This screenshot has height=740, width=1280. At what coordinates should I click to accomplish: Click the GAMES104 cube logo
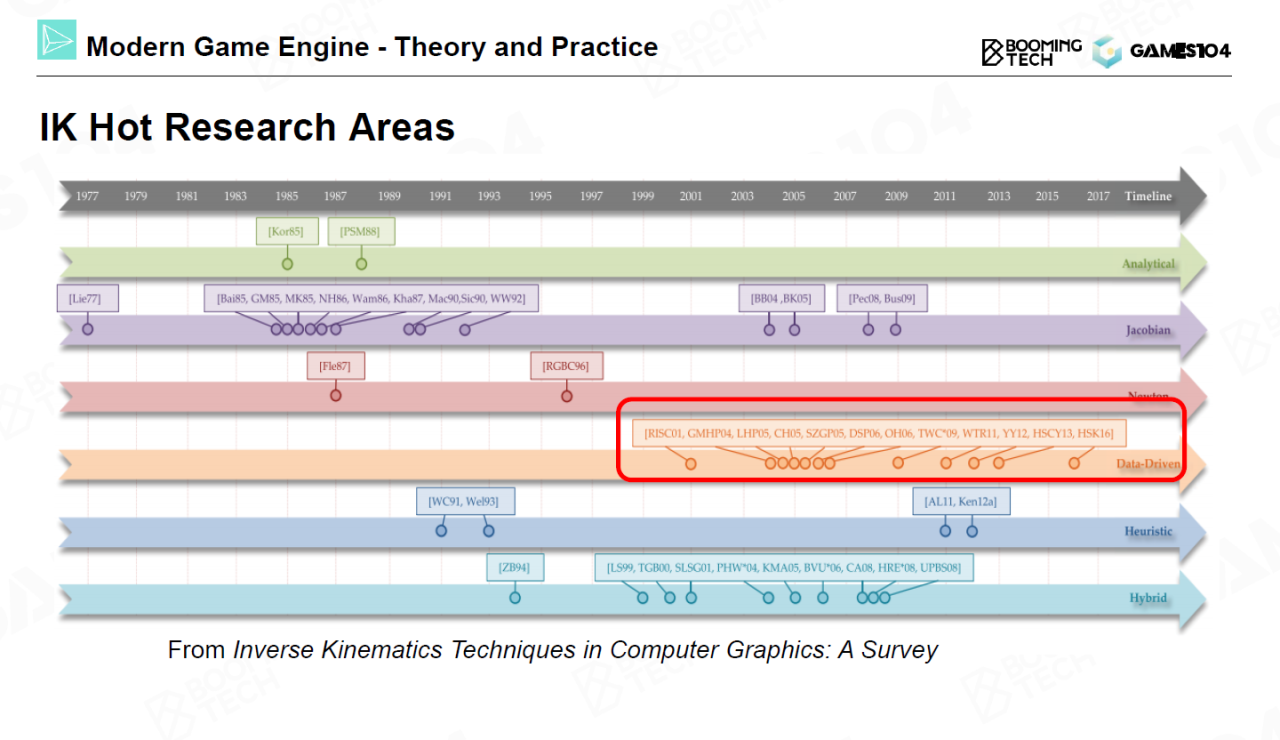coord(1107,52)
